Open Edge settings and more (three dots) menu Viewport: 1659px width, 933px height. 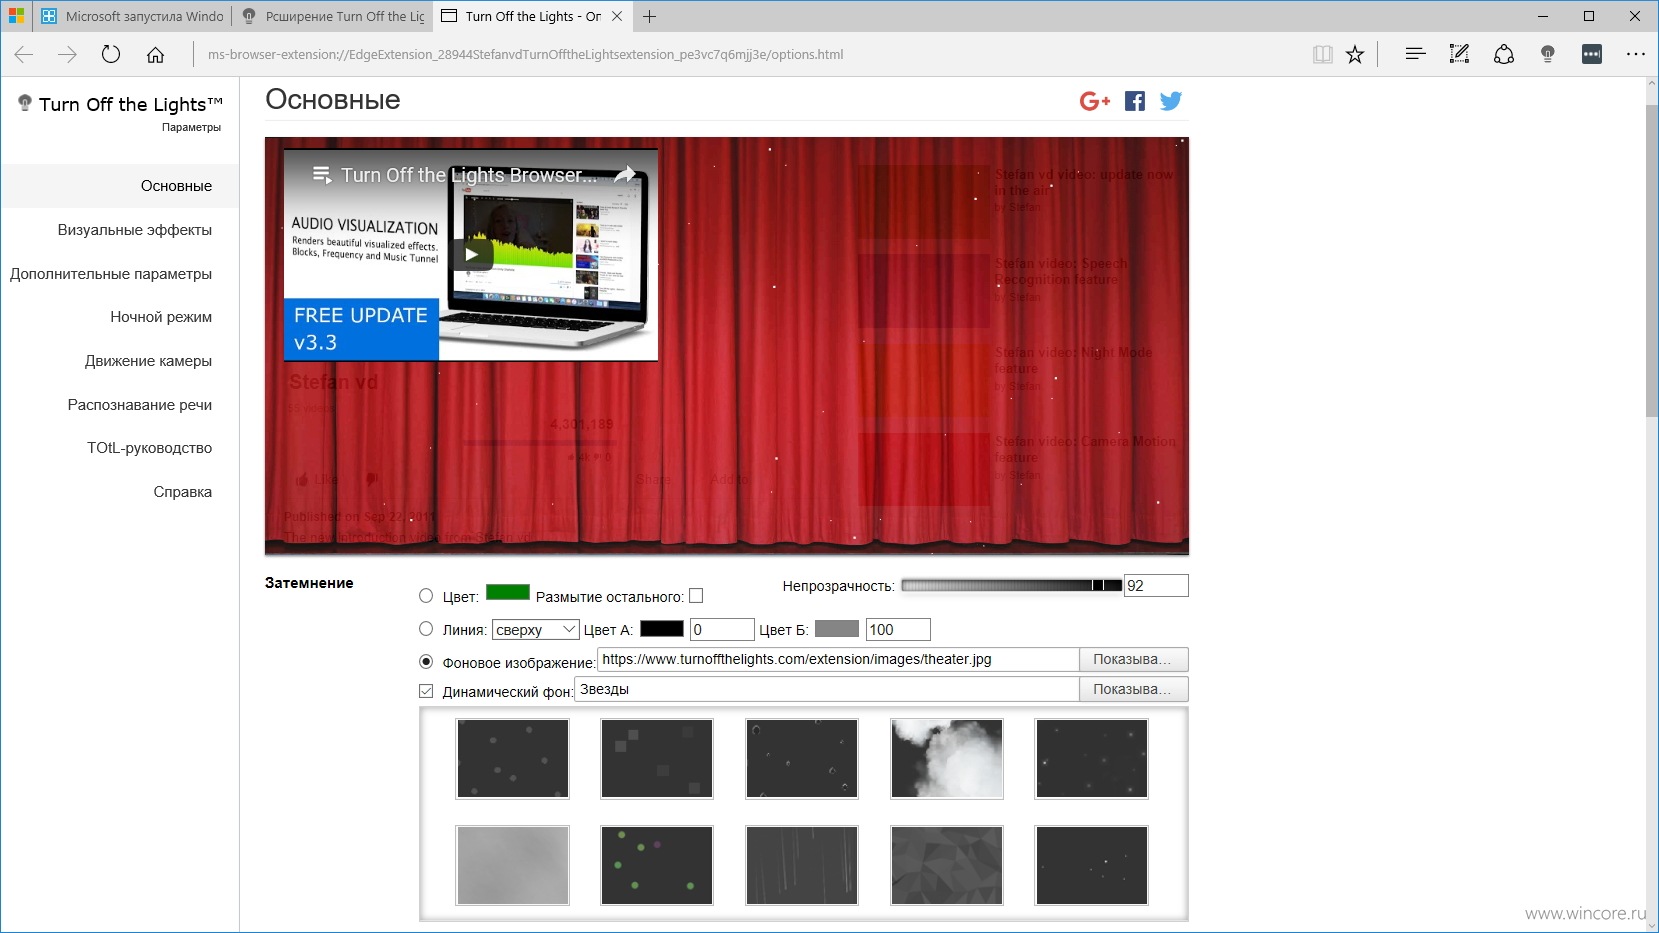pyautogui.click(x=1636, y=55)
